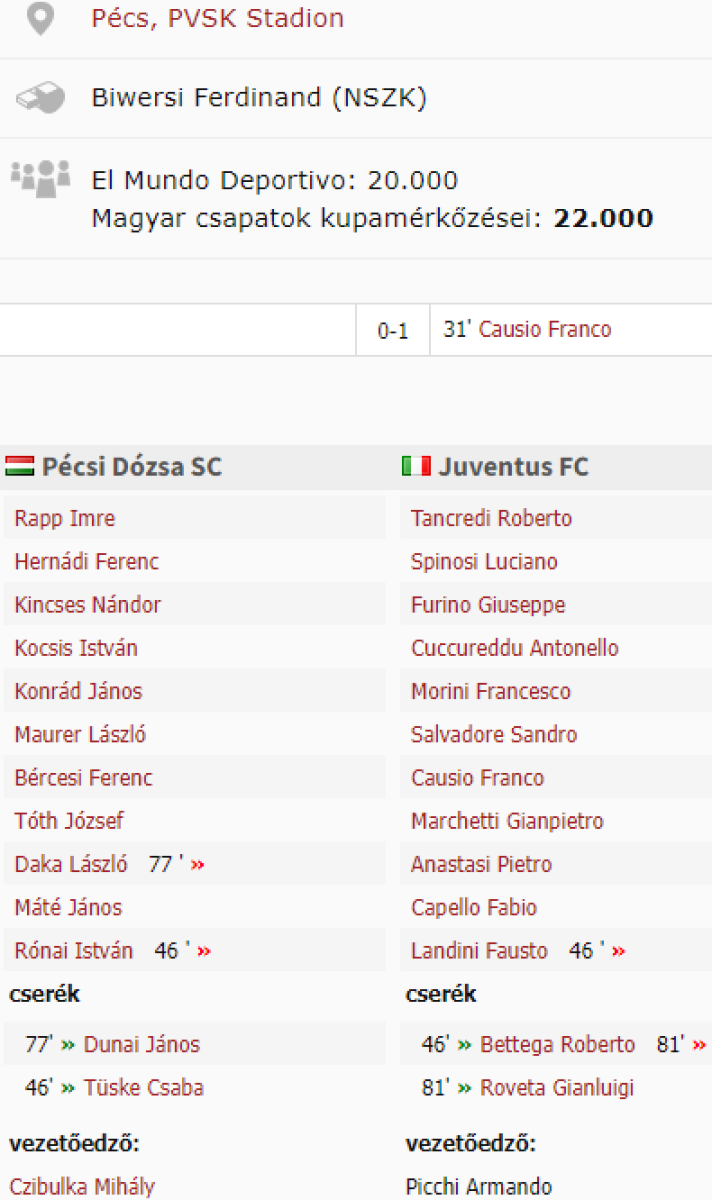712x1200 pixels.
Task: Click the Hungarian flag icon
Action: (20, 466)
